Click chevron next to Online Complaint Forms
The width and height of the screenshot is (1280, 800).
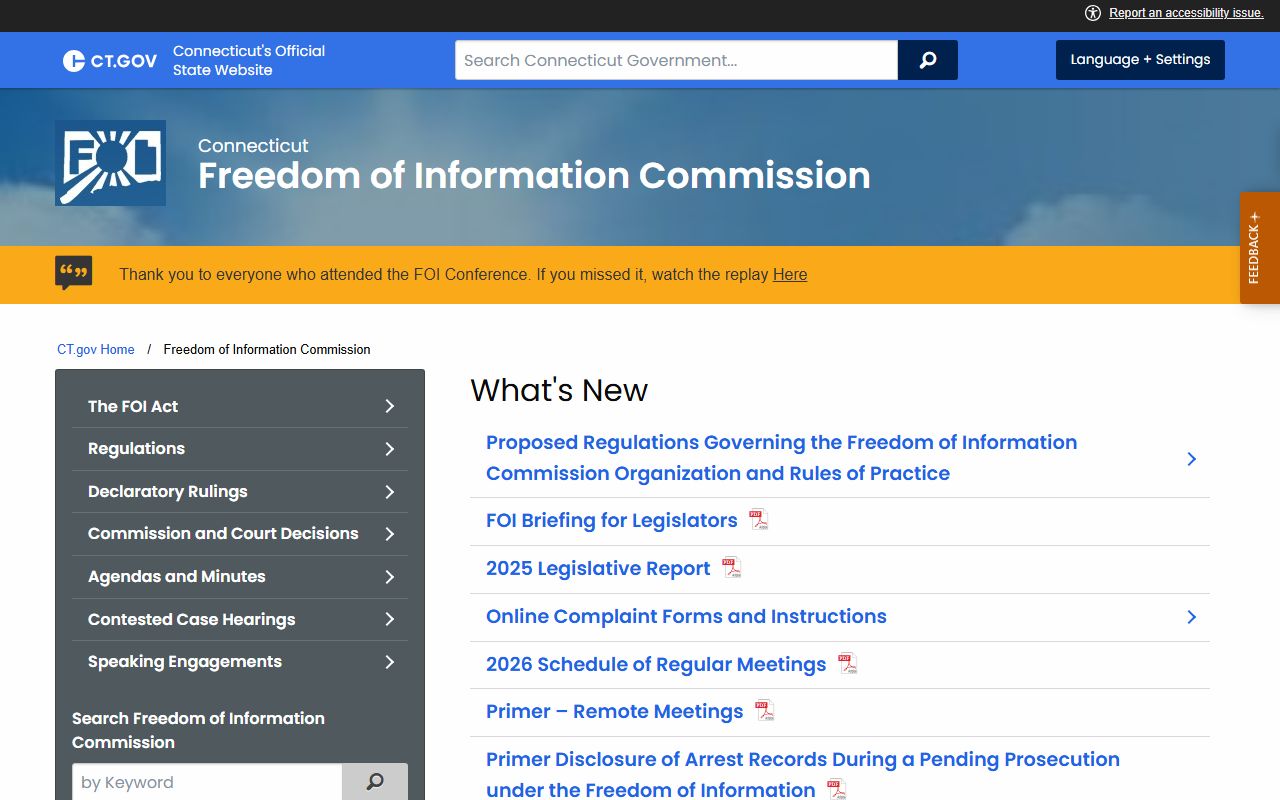1191,617
